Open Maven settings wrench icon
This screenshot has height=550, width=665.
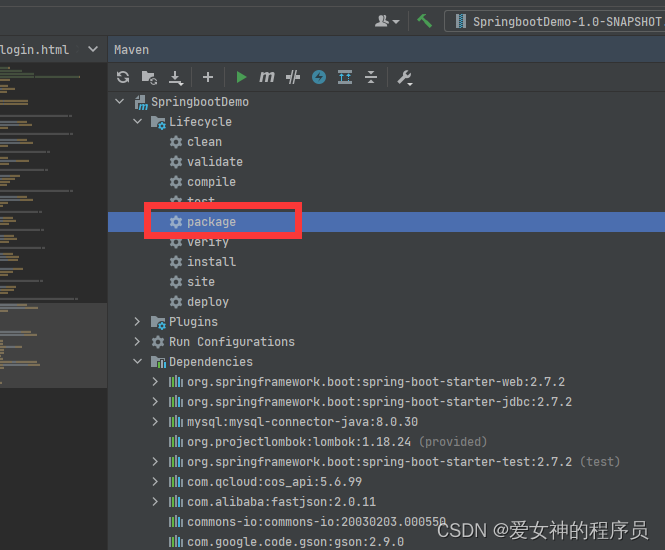[x=404, y=78]
